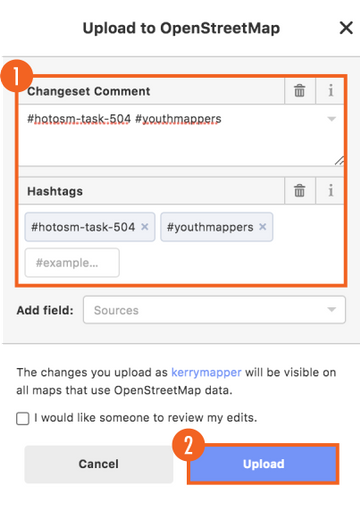This screenshot has width=360, height=510.
Task: Click inside the Changeset Comment text area
Action: (x=181, y=135)
